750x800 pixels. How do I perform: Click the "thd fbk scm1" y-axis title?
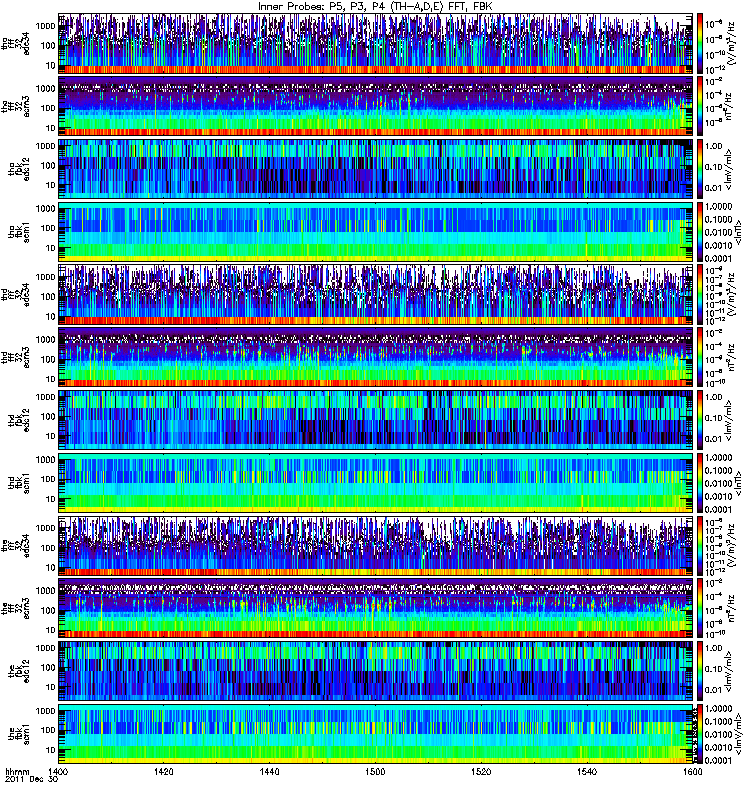19,483
